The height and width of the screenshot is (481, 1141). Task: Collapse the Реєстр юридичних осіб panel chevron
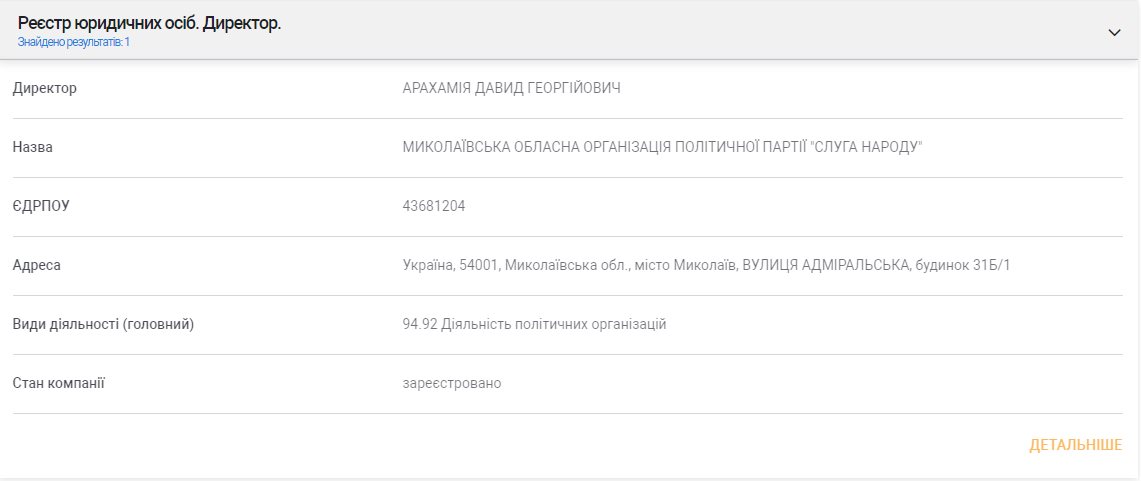pos(1114,32)
